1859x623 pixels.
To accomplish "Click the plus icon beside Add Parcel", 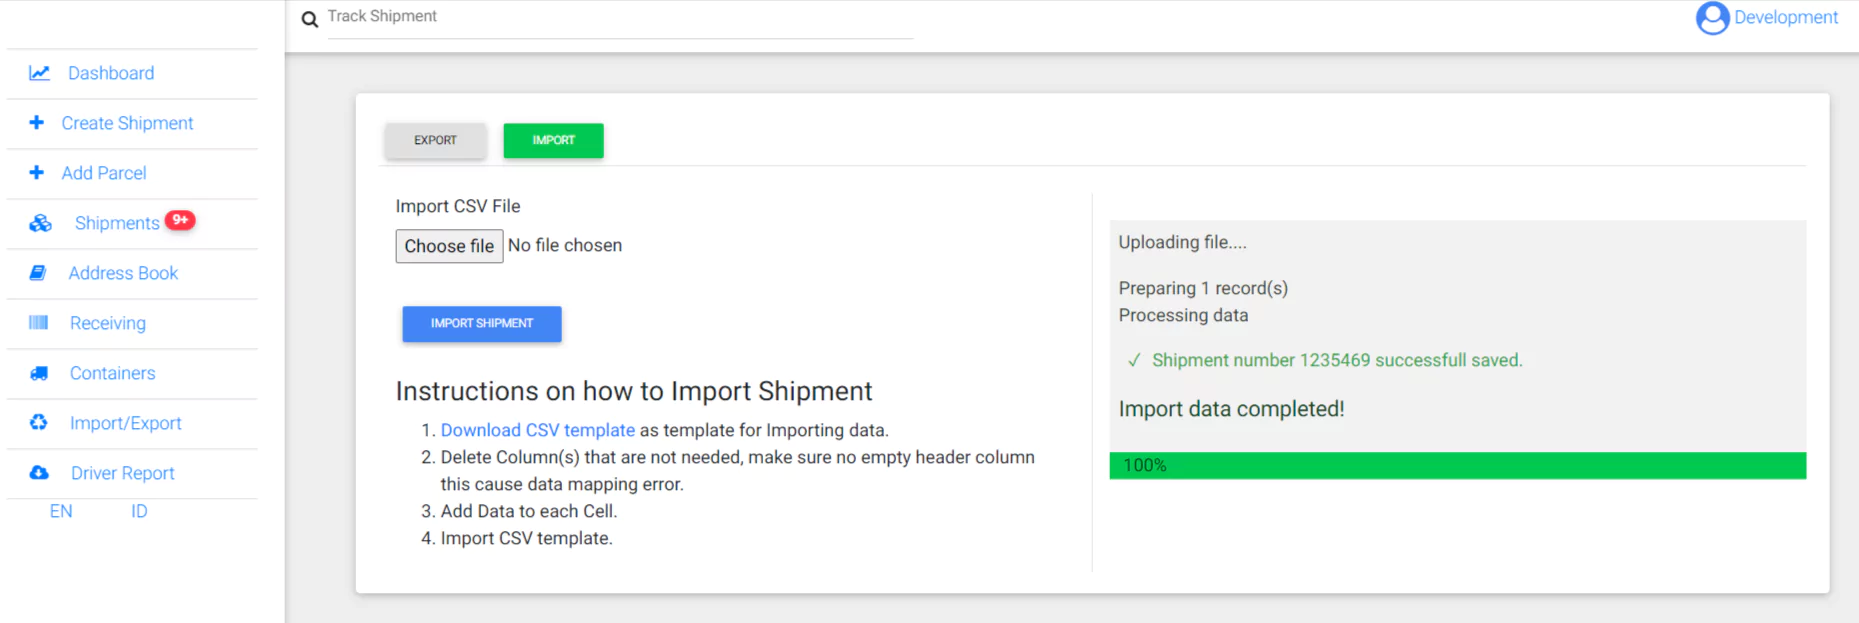I will click(x=37, y=172).
